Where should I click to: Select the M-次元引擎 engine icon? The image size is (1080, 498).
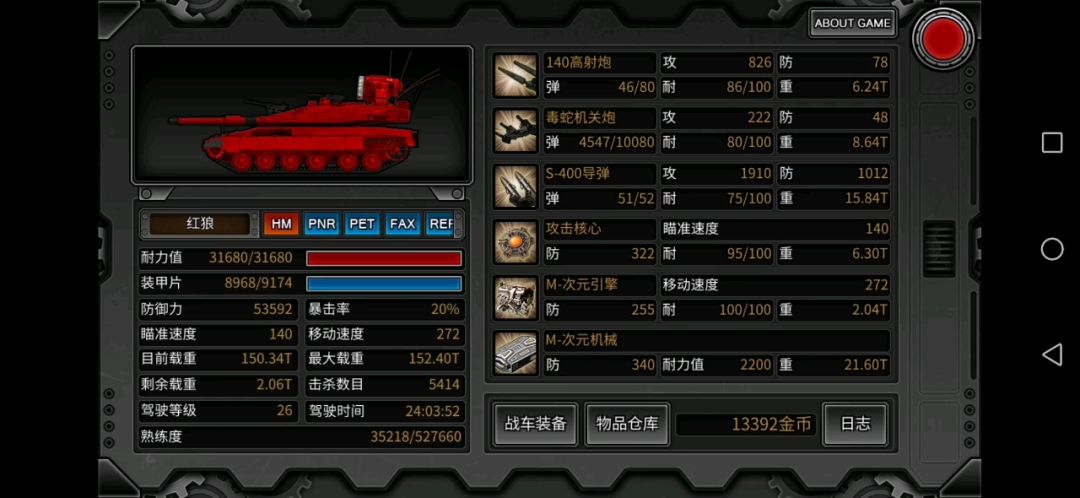coord(515,298)
